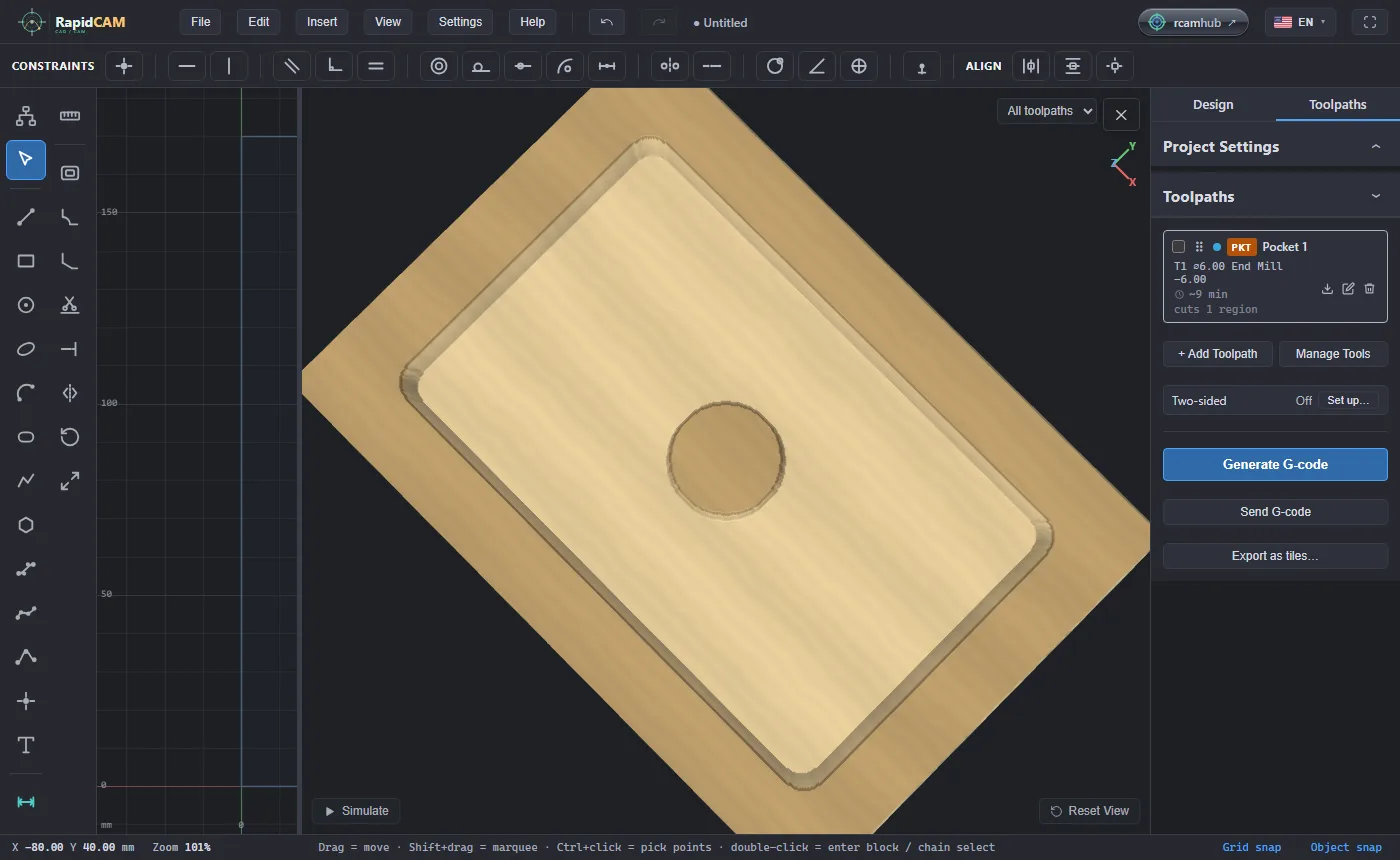Open the Help menu

coord(533,22)
